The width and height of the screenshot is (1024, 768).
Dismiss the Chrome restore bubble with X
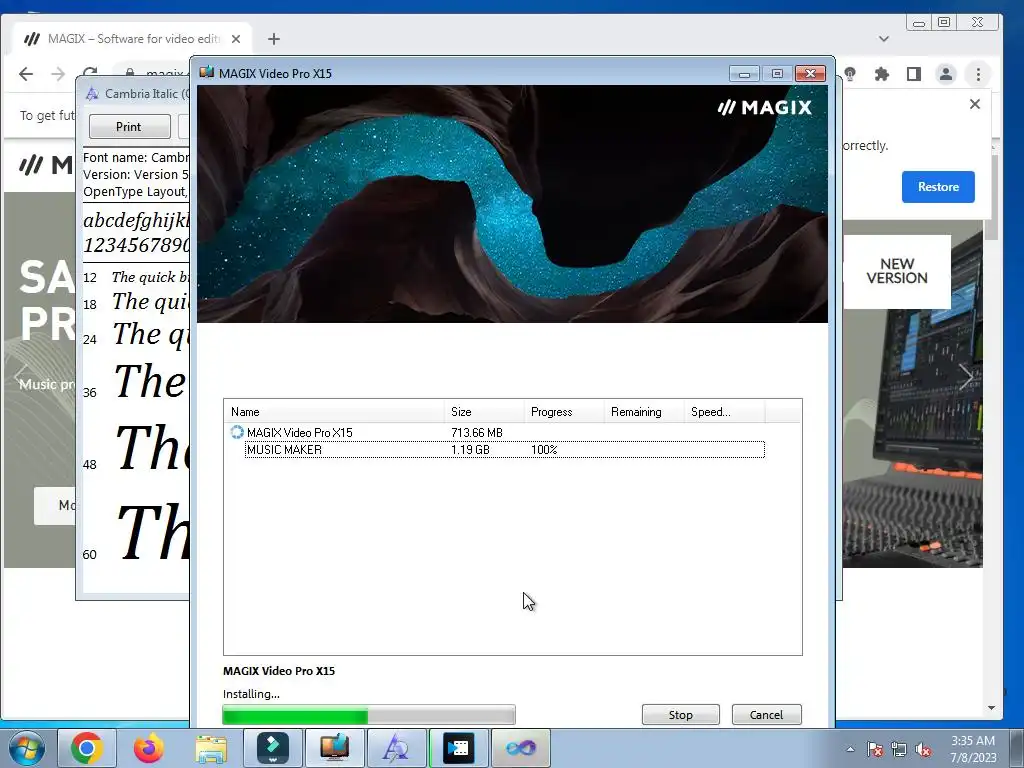point(975,104)
